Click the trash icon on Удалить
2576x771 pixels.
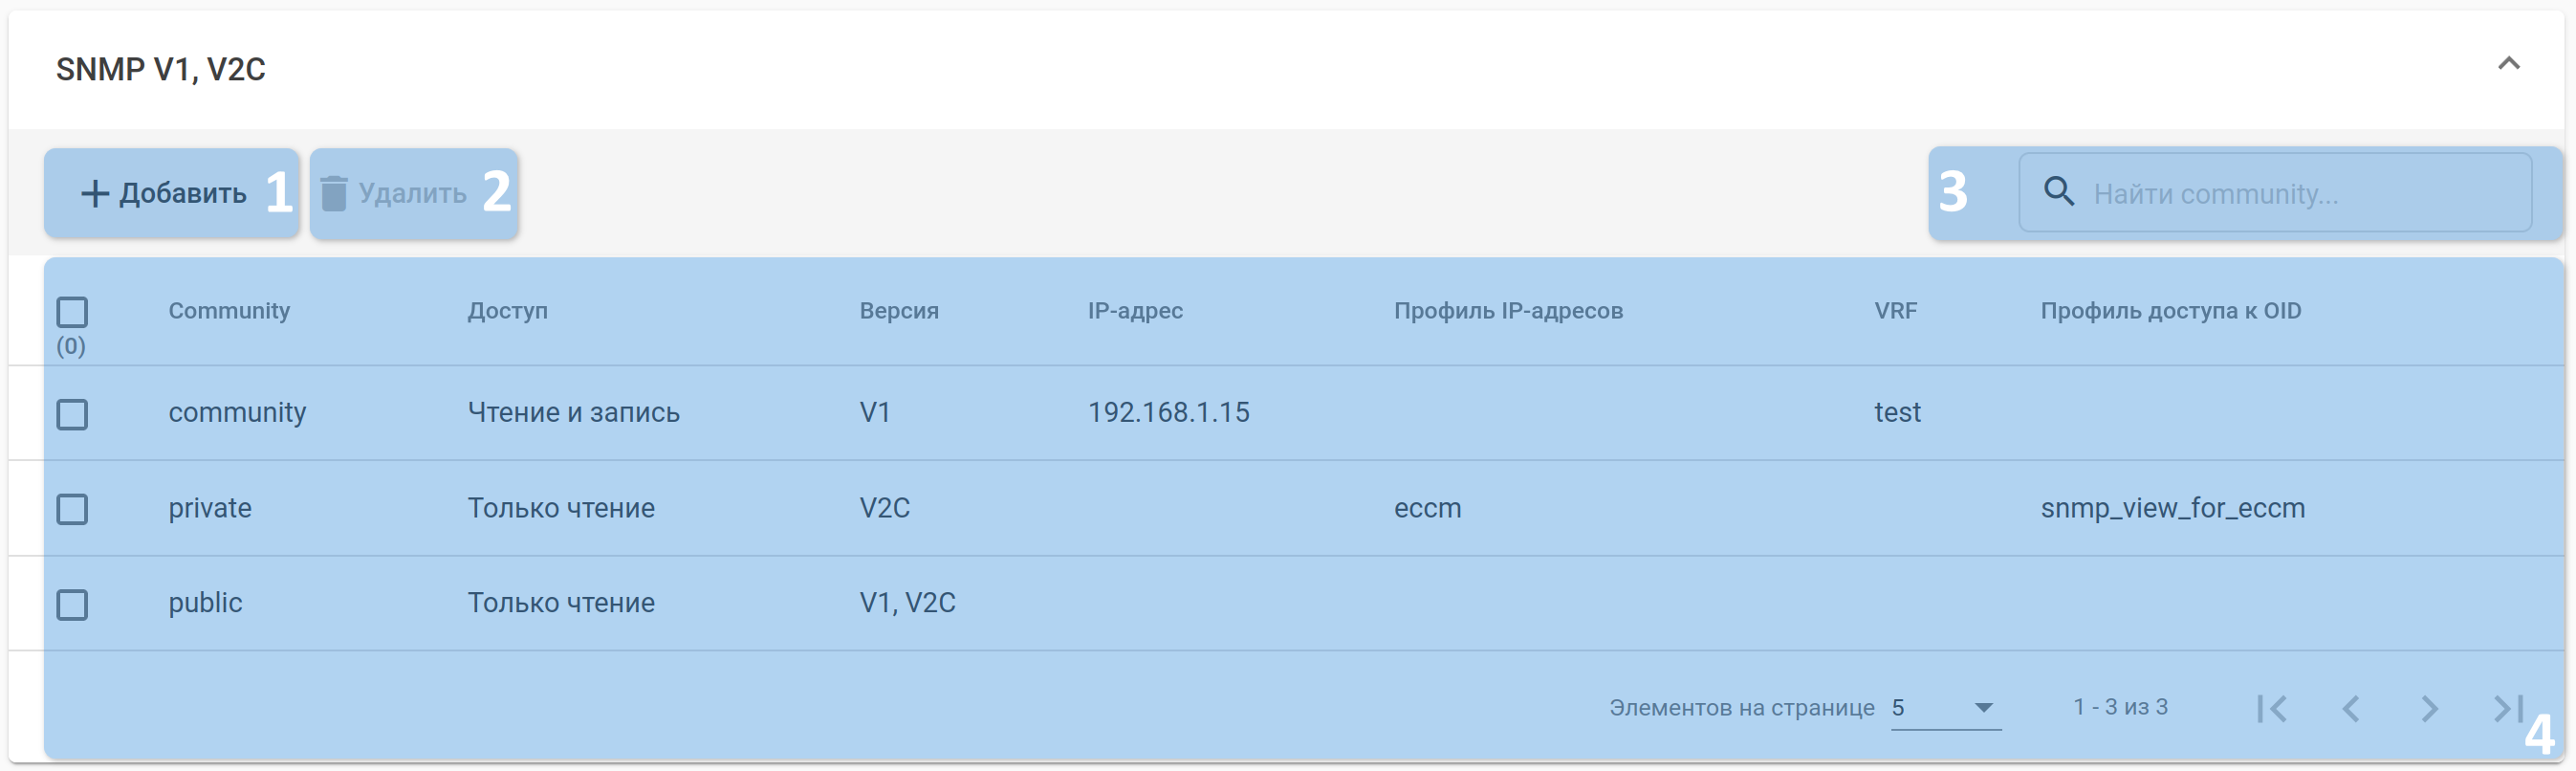pos(334,193)
